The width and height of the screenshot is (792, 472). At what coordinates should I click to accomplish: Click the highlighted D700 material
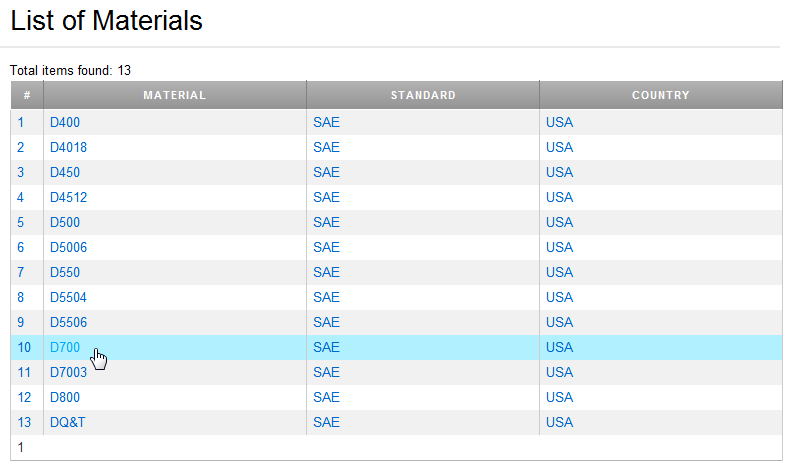click(65, 347)
